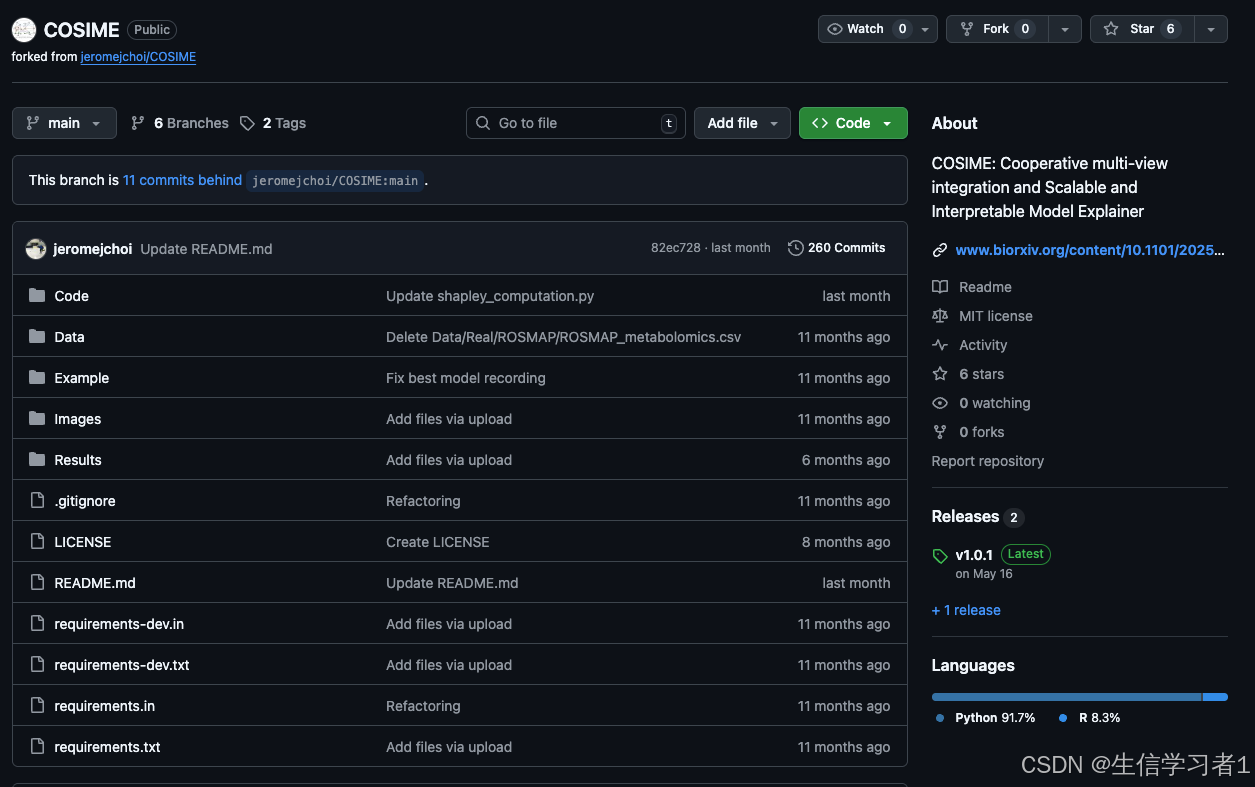Open the Data folder icon

tap(37, 337)
